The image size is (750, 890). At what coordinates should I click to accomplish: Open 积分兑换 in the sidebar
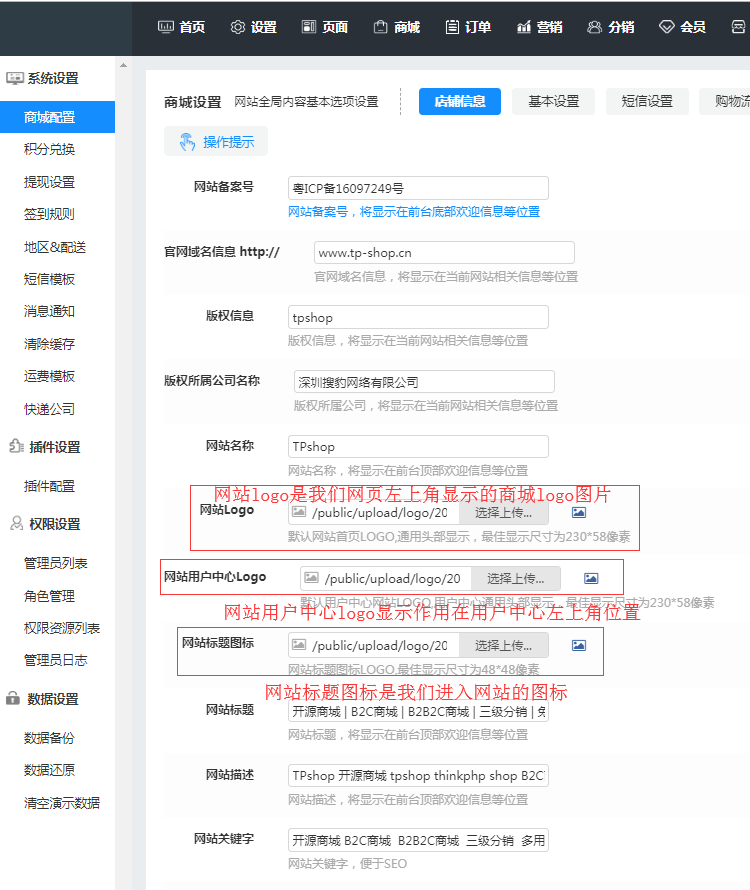[49, 149]
